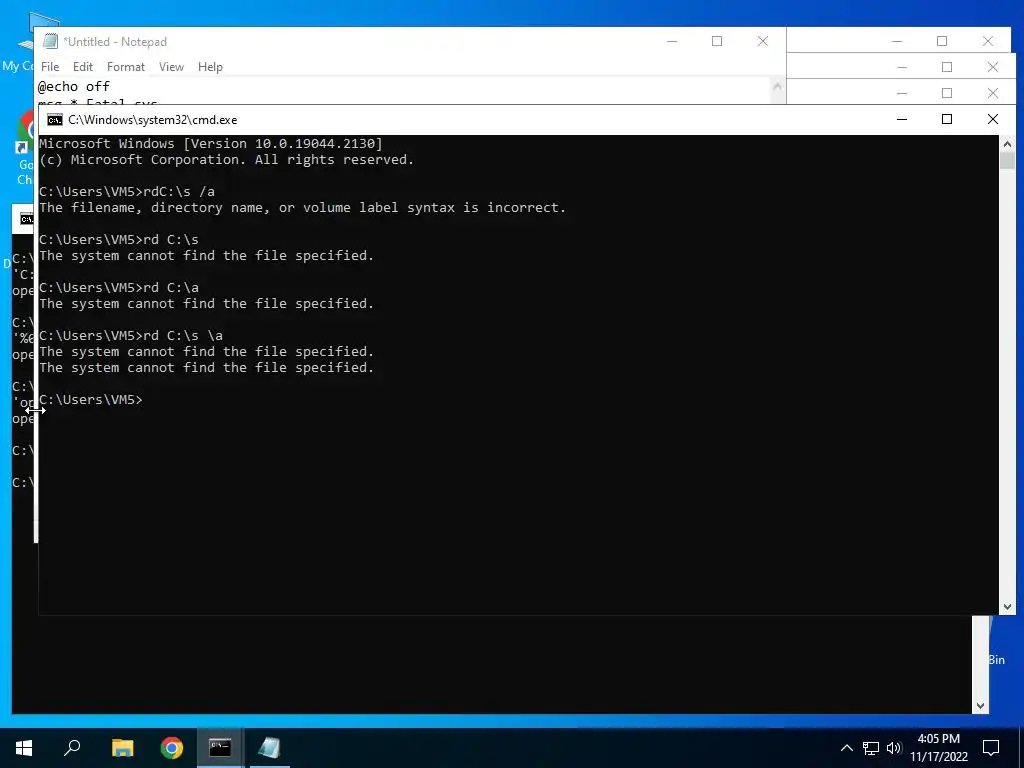Open the Windows Start menu

tap(24, 748)
